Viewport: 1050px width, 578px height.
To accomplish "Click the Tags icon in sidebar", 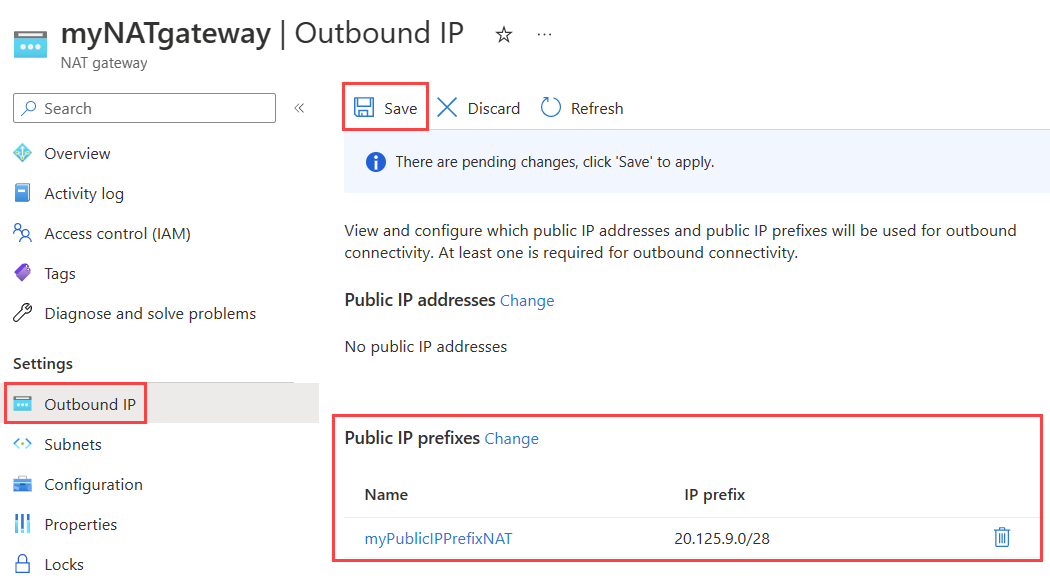I will (23, 273).
